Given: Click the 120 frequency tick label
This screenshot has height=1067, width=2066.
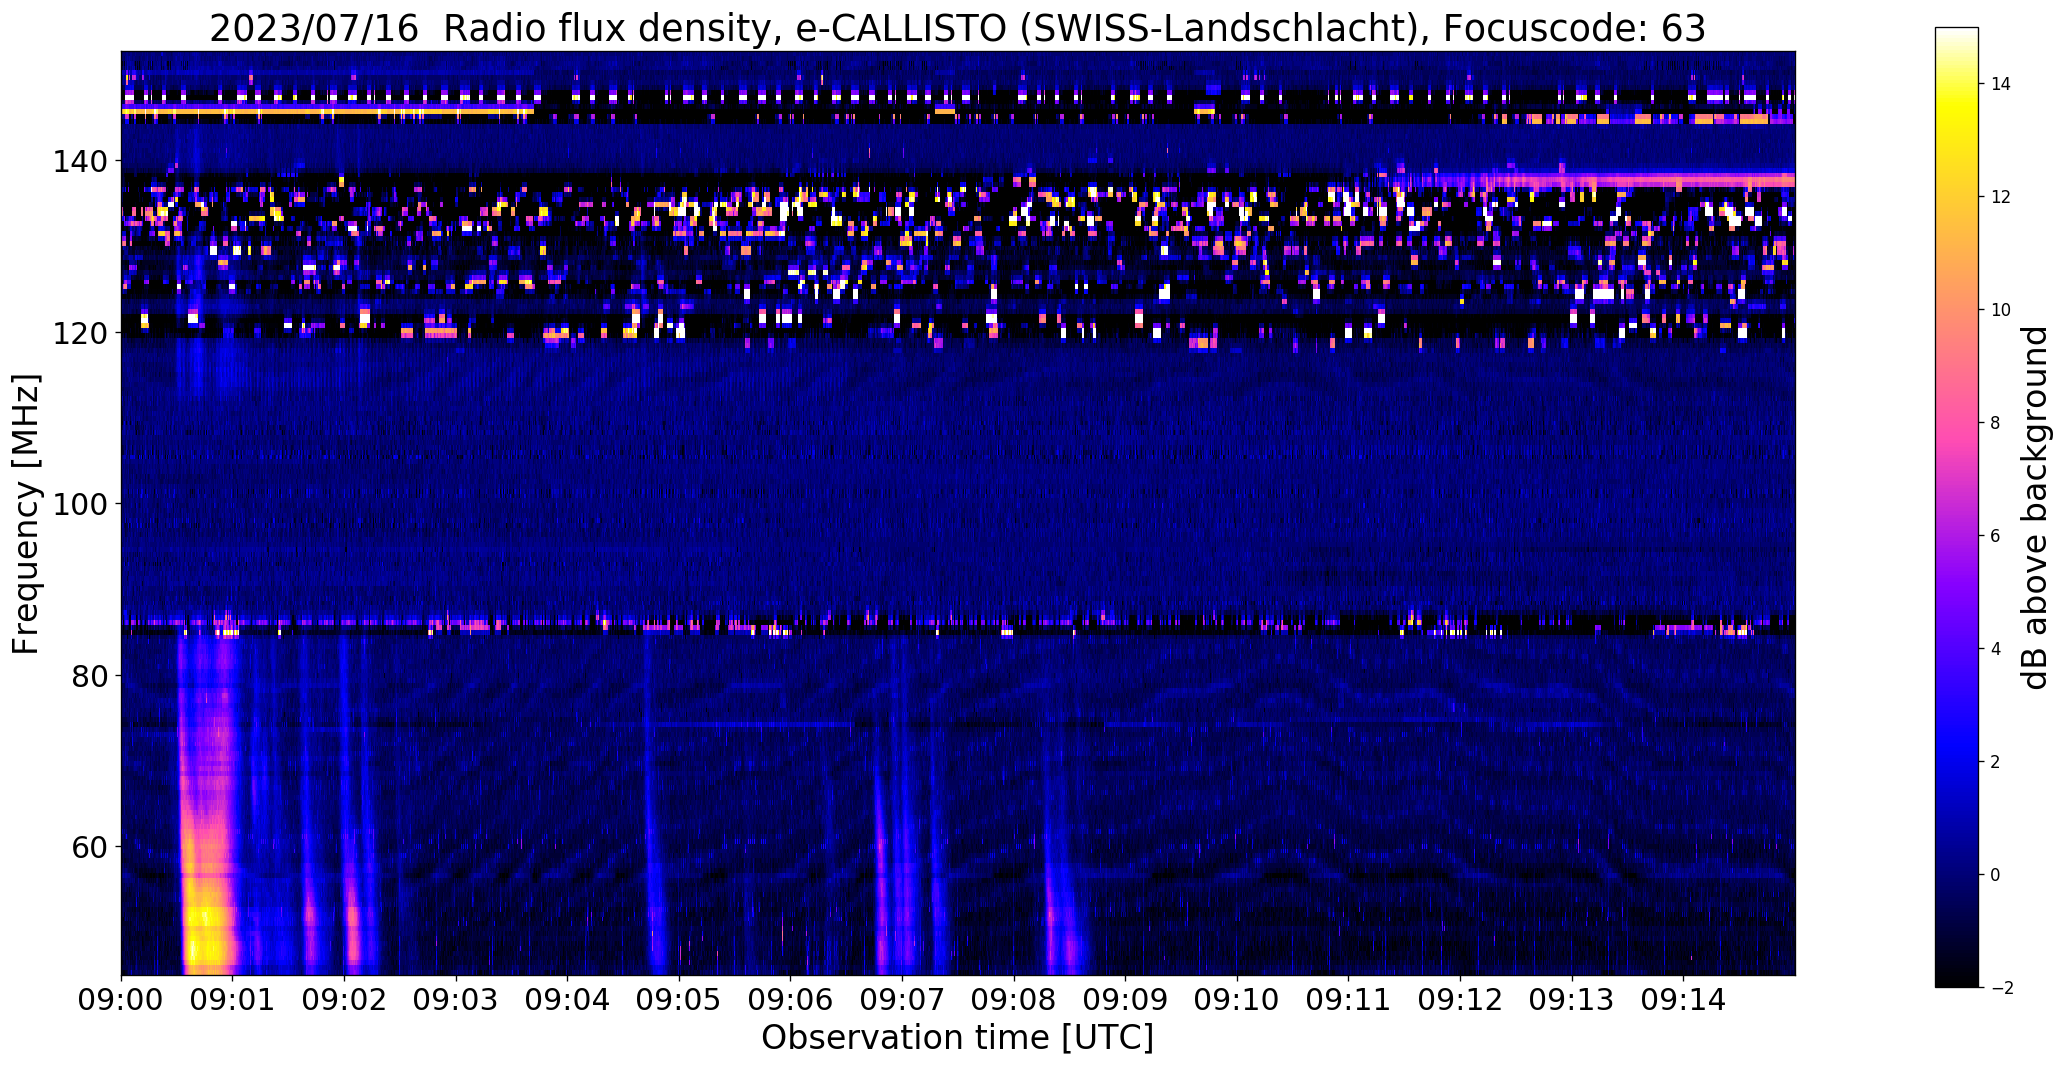Looking at the screenshot, I should pyautogui.click(x=82, y=333).
